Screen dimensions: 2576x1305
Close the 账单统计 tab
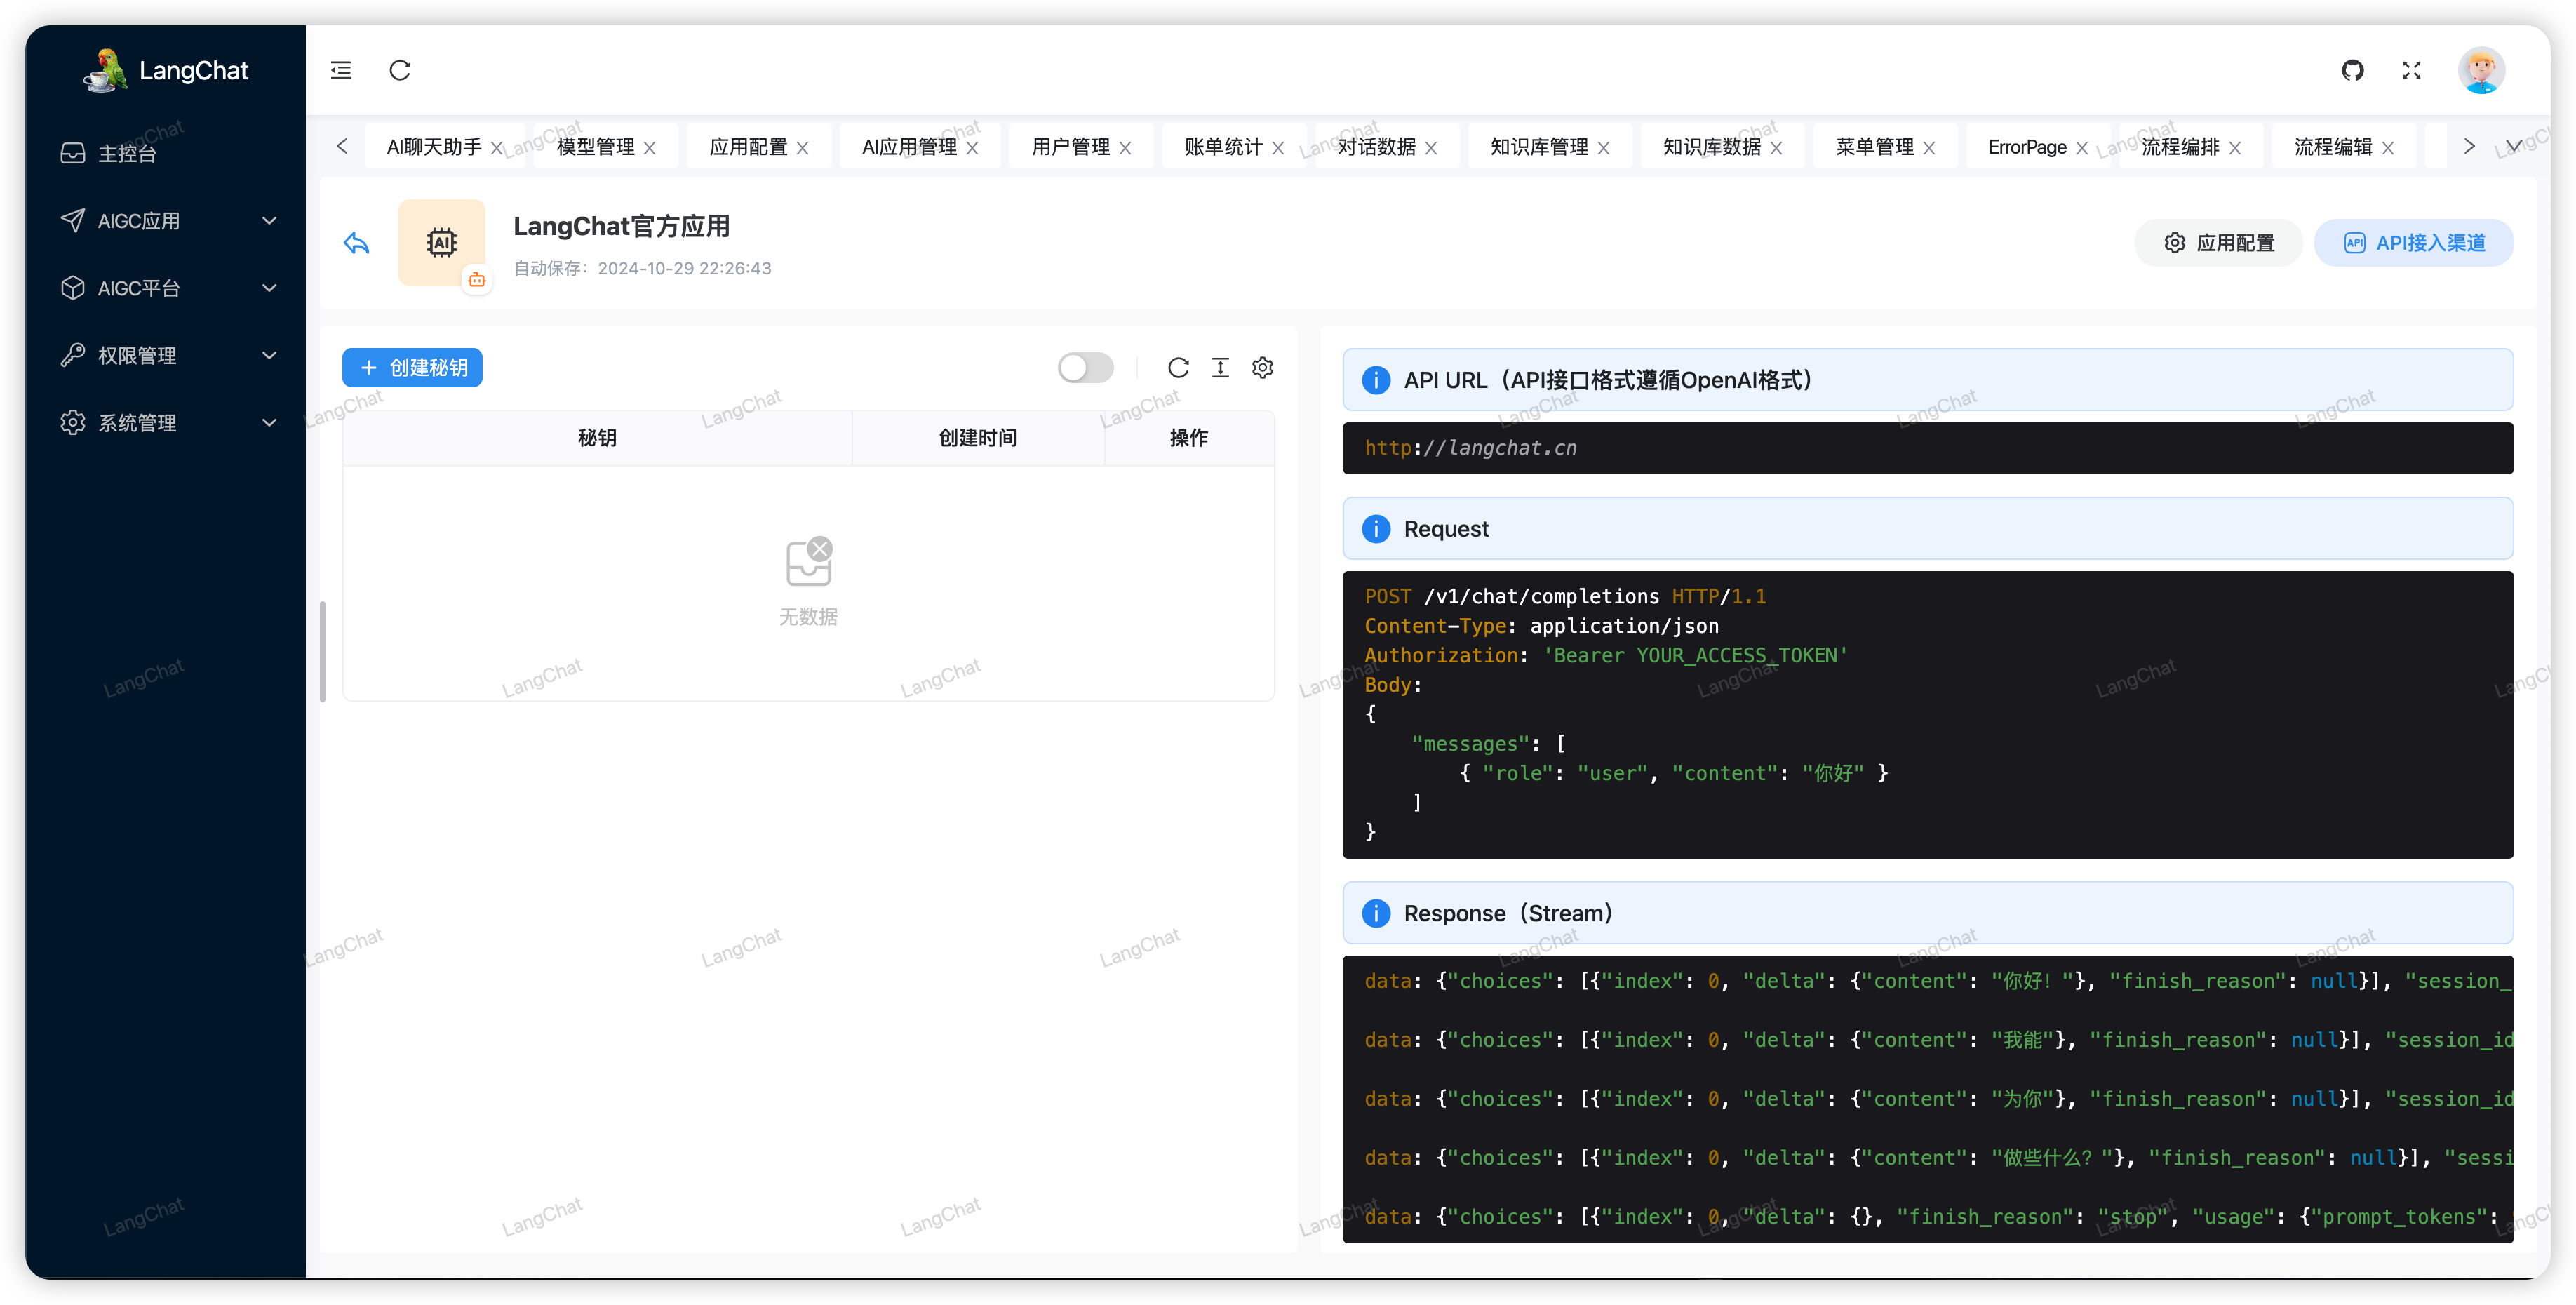(x=1279, y=148)
